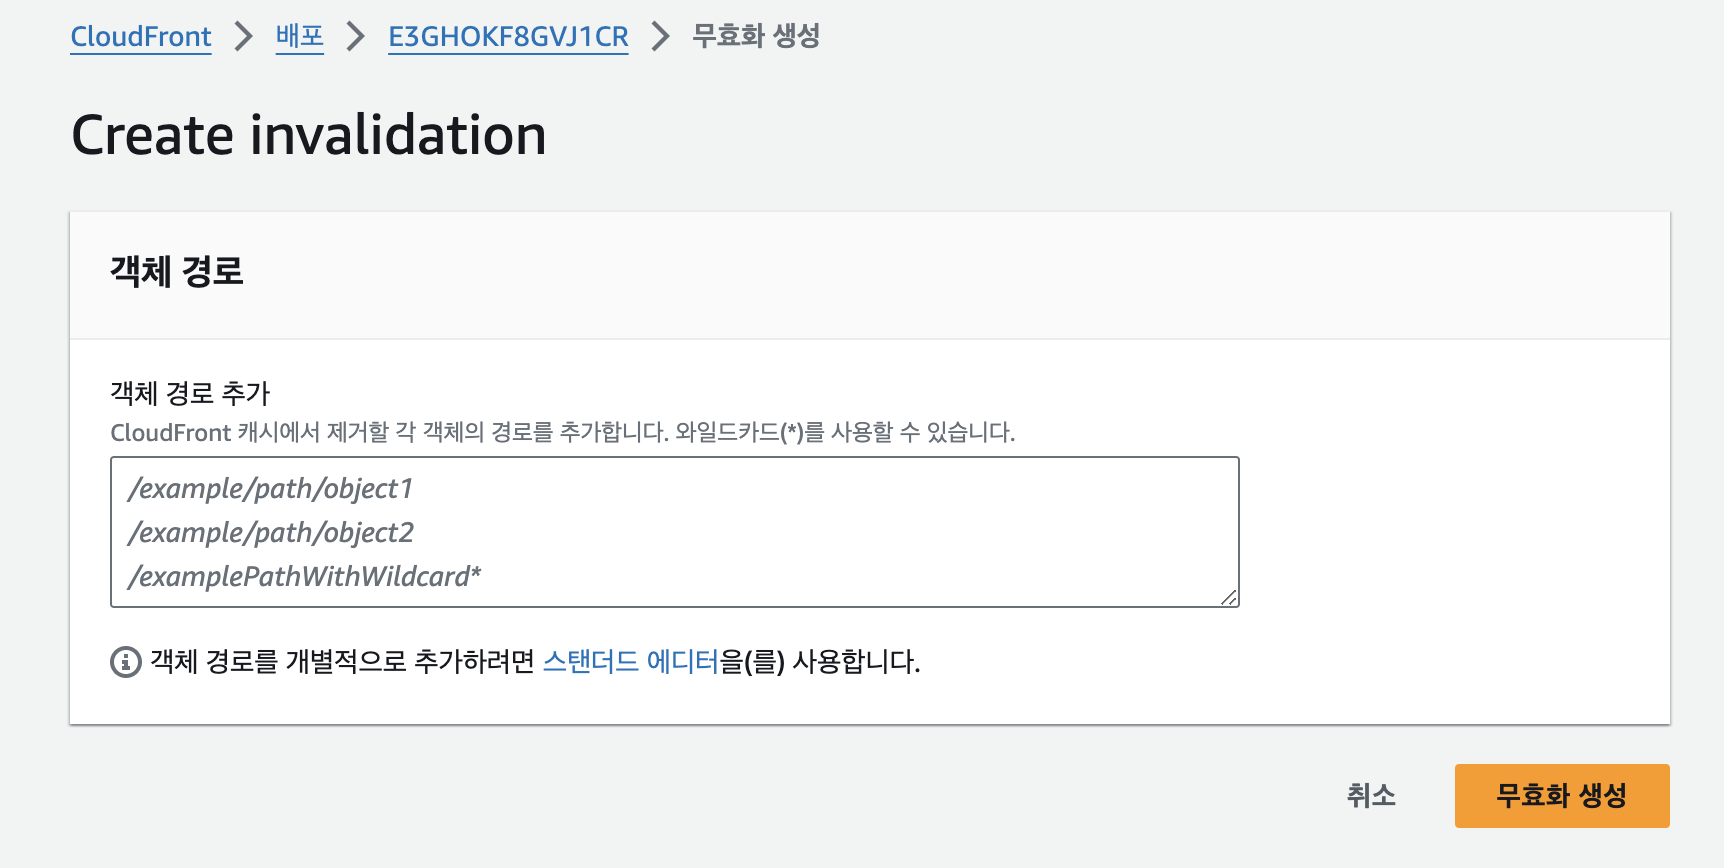Viewport: 1724px width, 868px height.
Task: Open distribution E3GHOKF8GVJ1CR breadcrumb link
Action: coord(508,37)
